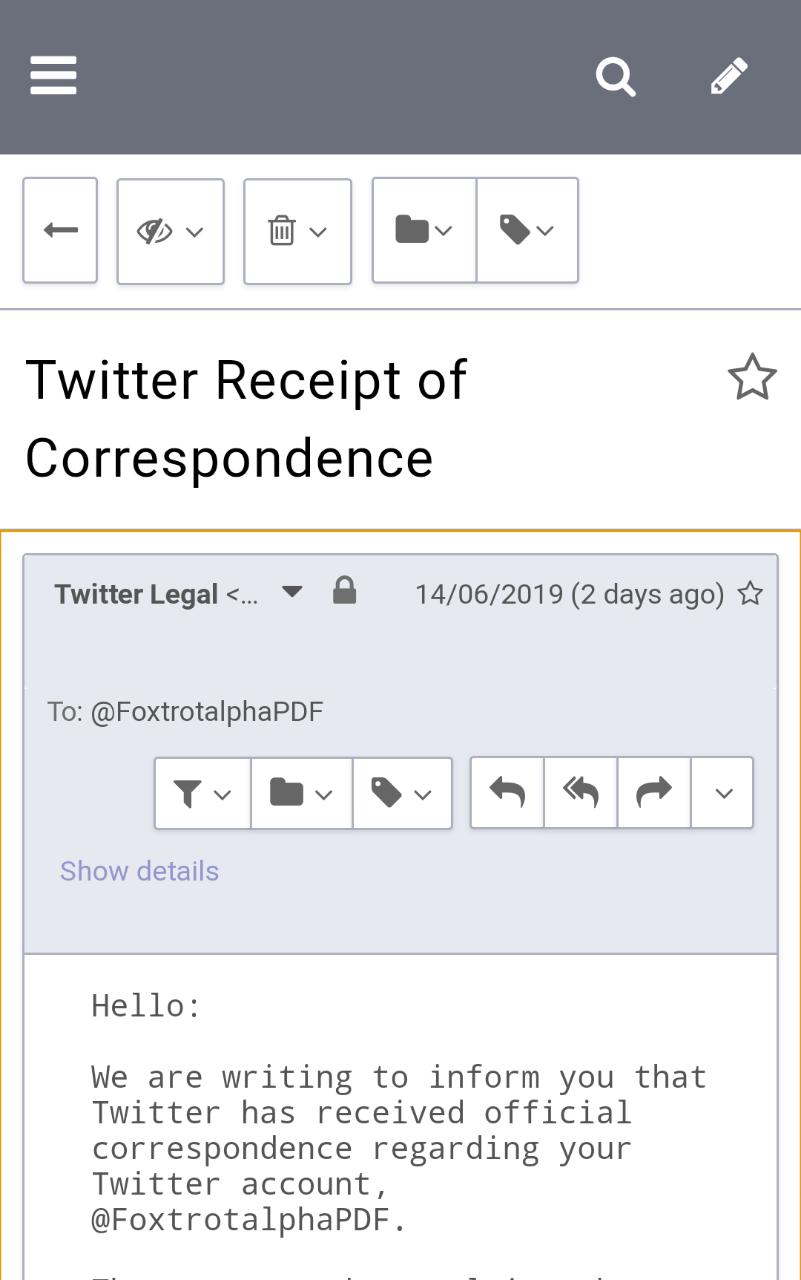Forward the message with the arrow icon

pos(654,793)
